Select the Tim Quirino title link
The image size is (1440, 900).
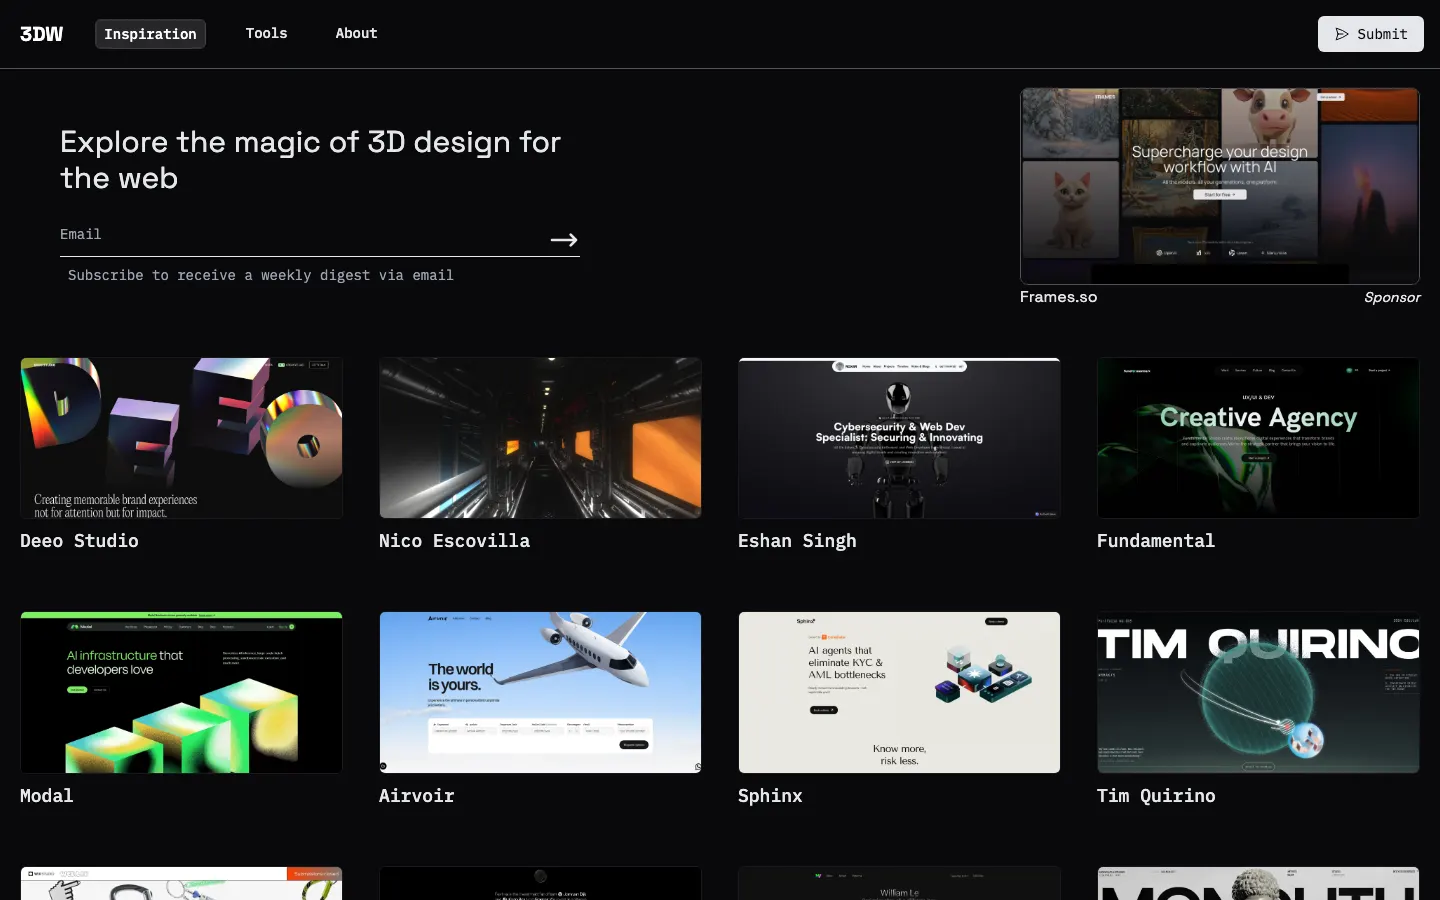pyautogui.click(x=1156, y=796)
